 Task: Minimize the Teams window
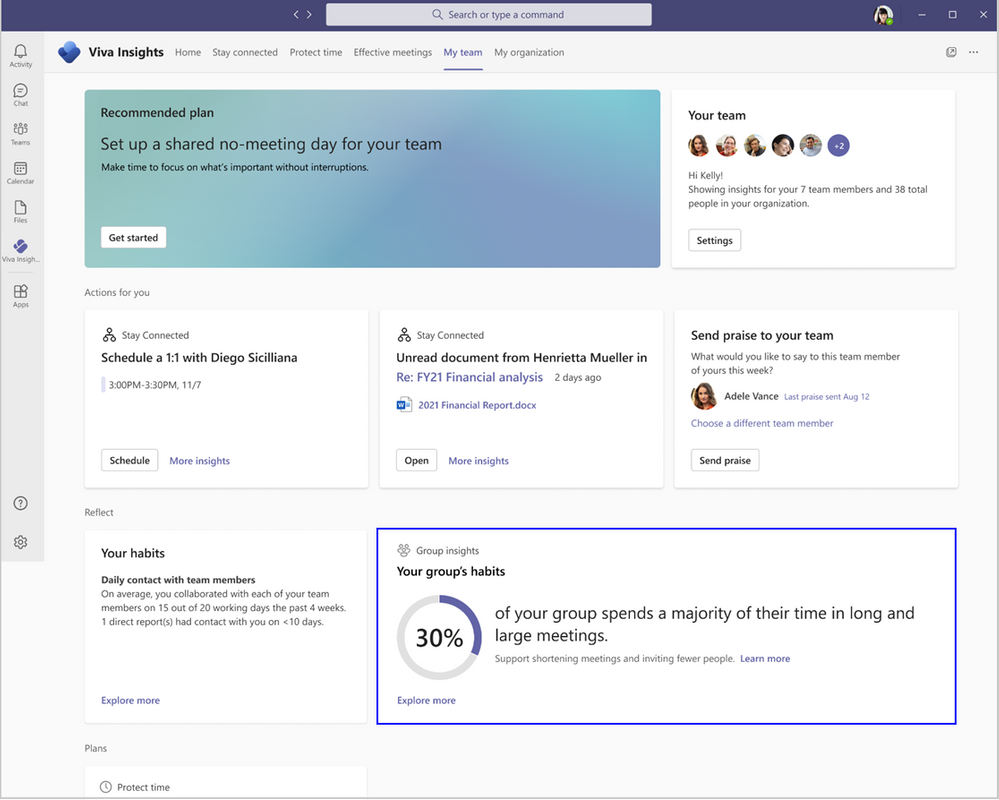922,14
